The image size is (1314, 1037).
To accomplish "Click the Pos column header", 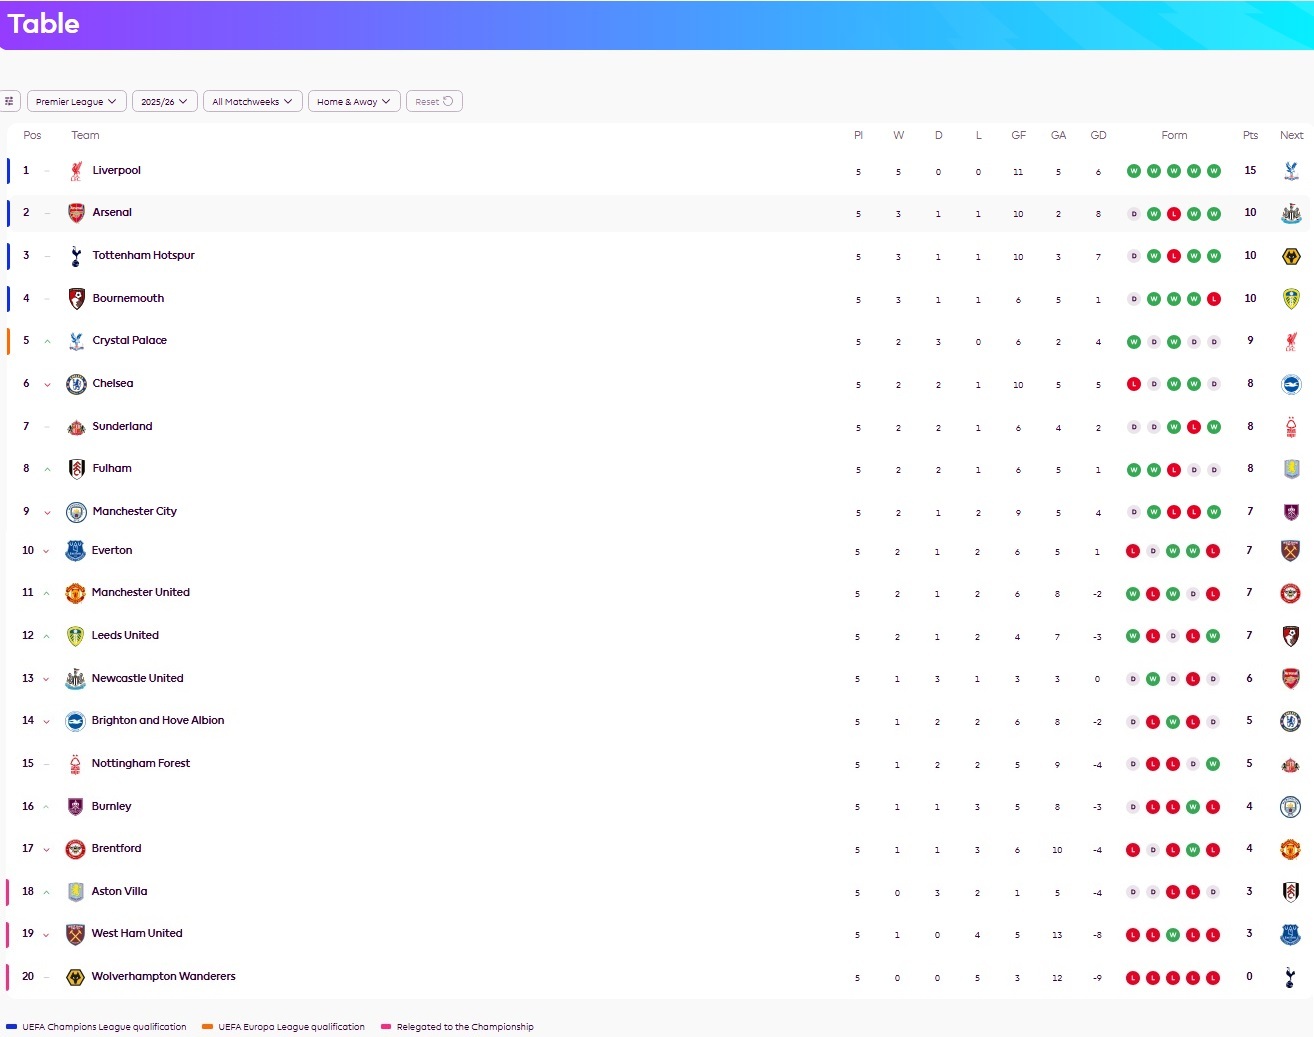I will point(32,136).
